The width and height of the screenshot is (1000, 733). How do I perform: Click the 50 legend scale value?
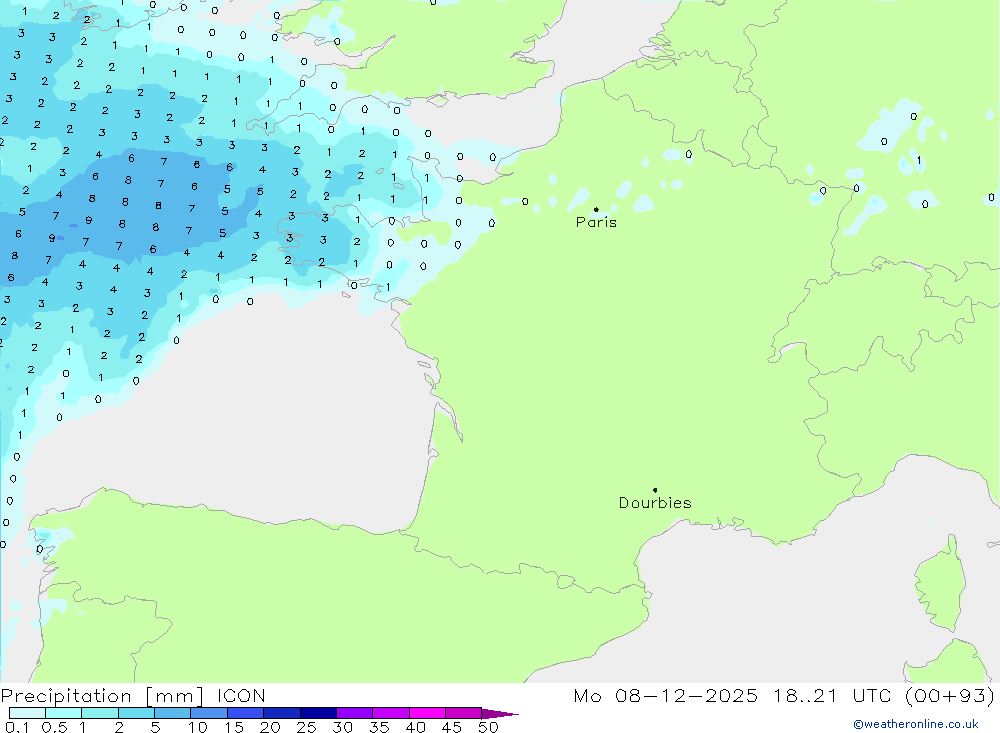click(489, 727)
